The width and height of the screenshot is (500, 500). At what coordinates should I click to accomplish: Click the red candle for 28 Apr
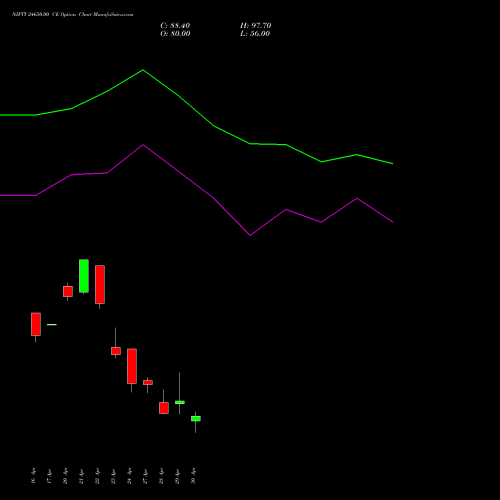(164, 408)
